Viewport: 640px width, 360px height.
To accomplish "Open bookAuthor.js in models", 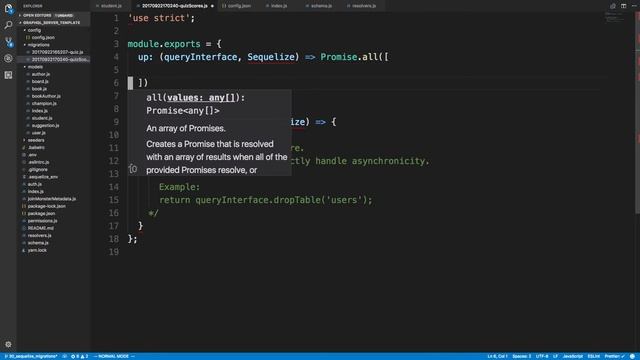I will point(46,96).
